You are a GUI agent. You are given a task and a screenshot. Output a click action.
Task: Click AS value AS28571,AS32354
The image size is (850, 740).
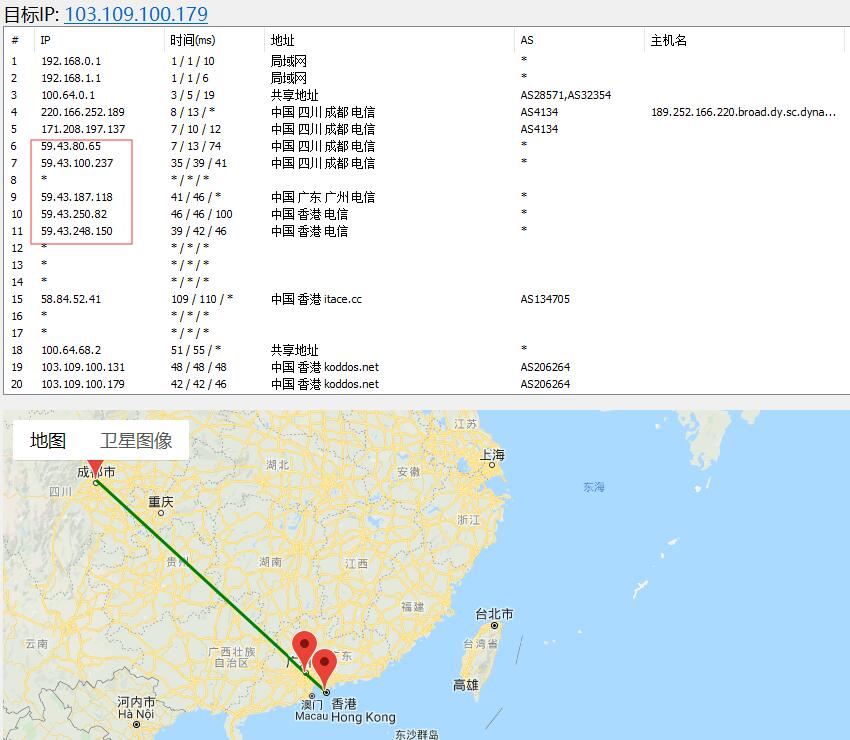click(565, 95)
